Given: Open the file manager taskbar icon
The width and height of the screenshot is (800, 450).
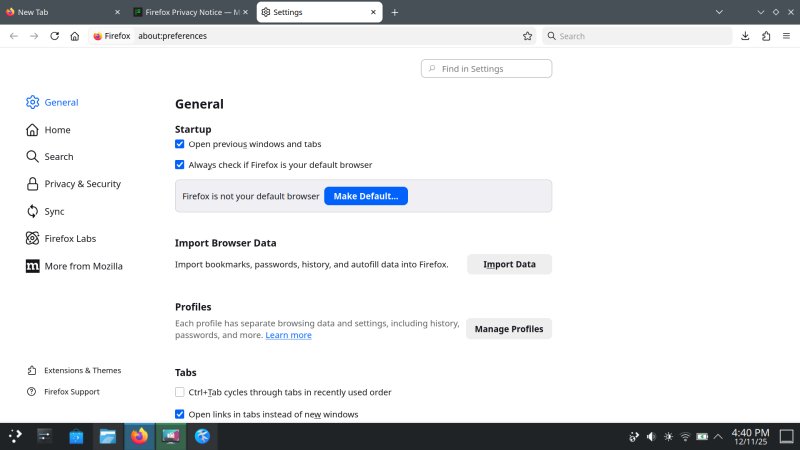Looking at the screenshot, I should [108, 436].
